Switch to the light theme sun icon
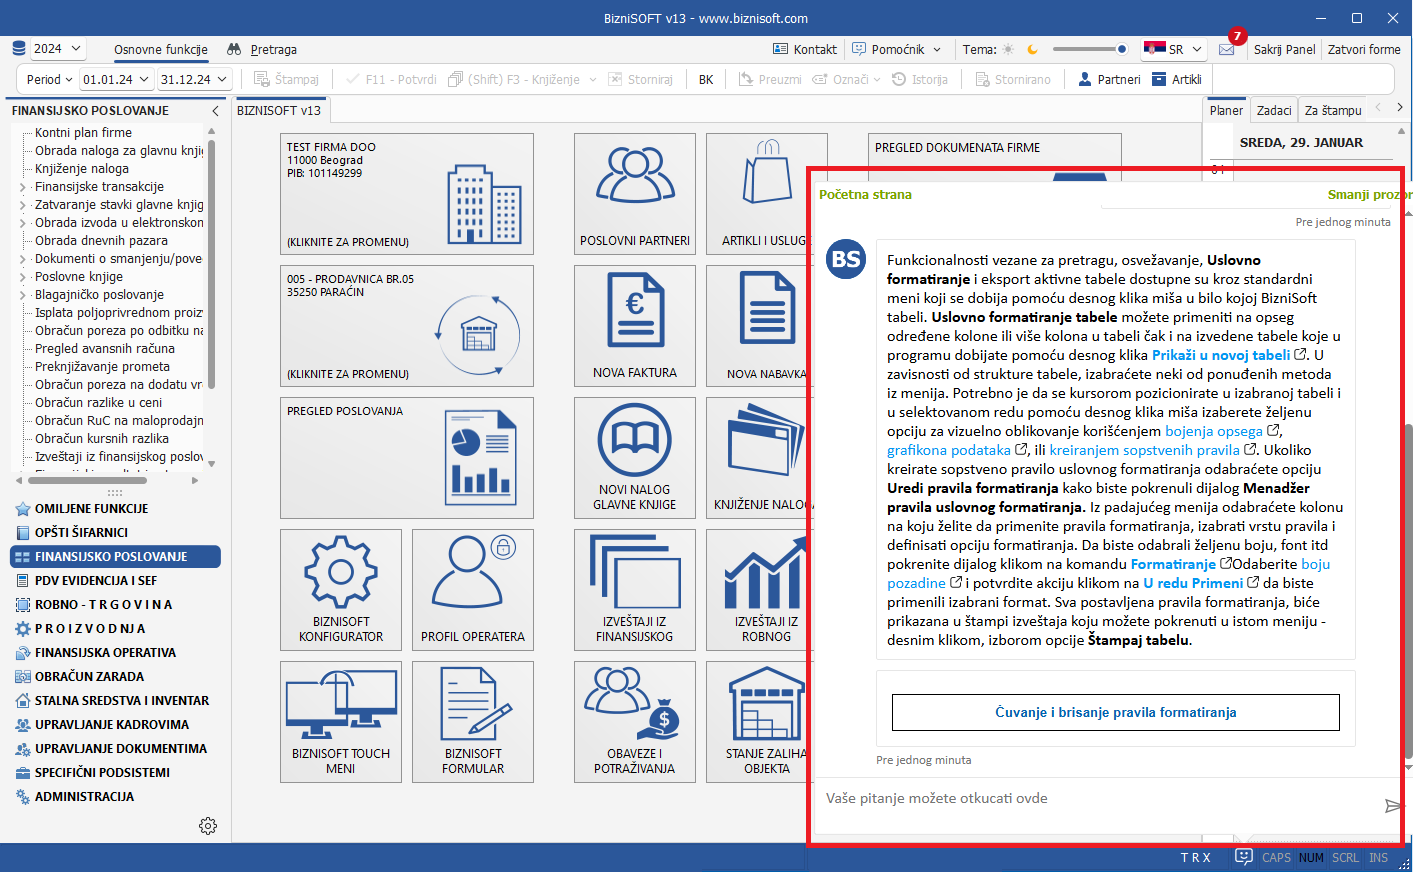Screen dimensions: 1413x872 coord(1008,49)
